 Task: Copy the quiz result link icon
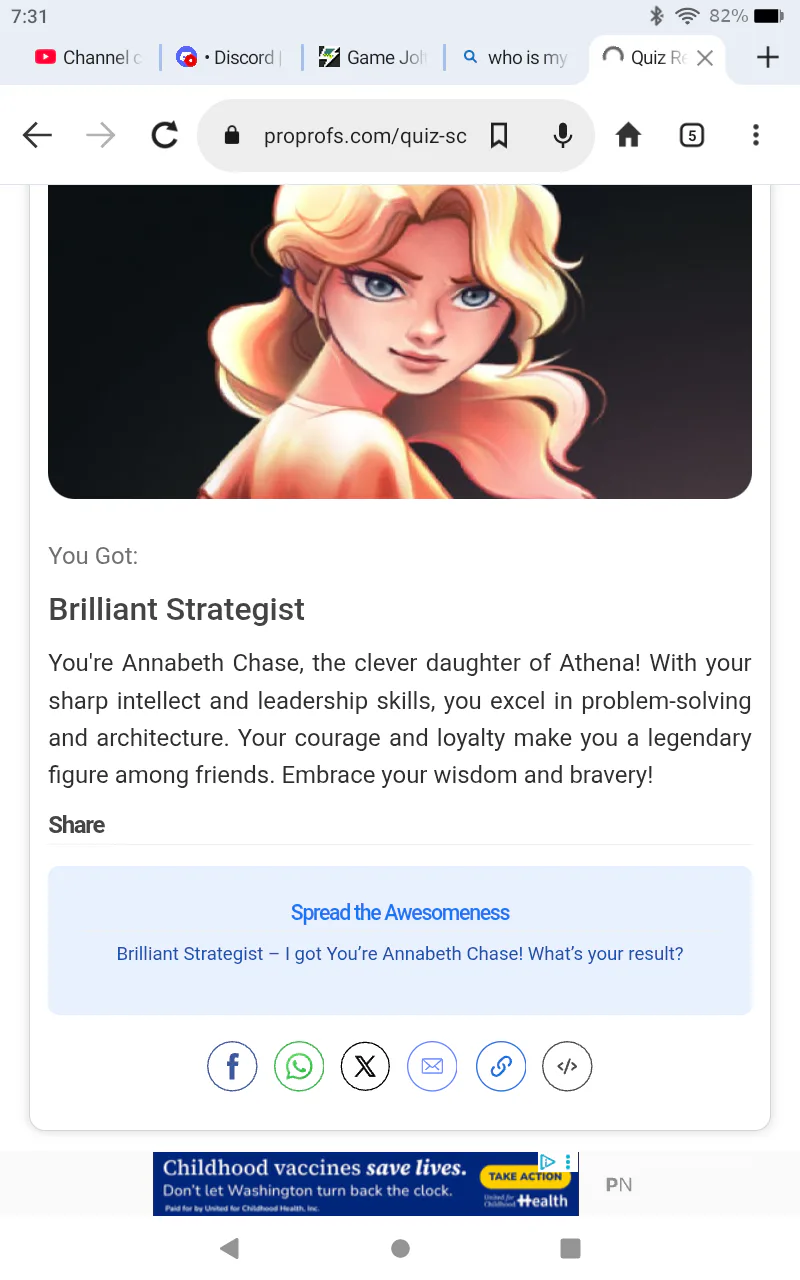point(501,1066)
